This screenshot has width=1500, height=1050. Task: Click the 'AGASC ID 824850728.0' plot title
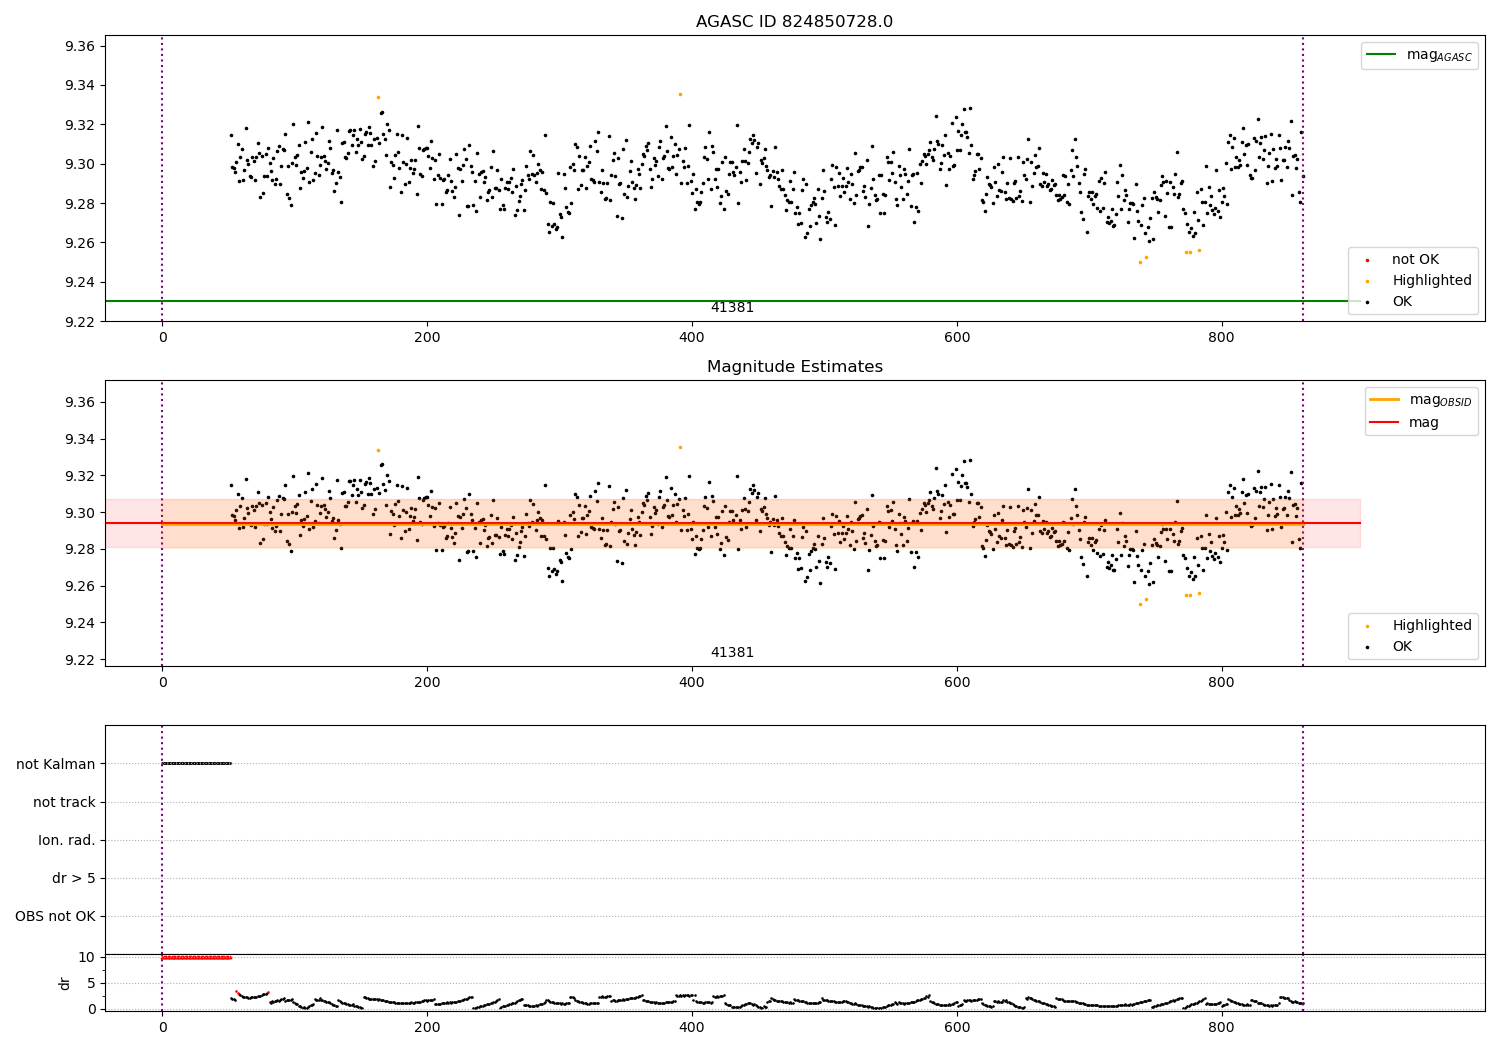coord(794,22)
